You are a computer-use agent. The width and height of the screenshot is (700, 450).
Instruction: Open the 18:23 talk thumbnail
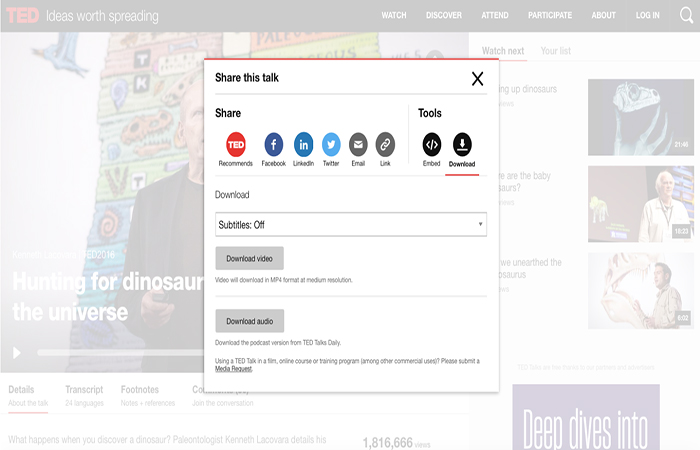[641, 204]
